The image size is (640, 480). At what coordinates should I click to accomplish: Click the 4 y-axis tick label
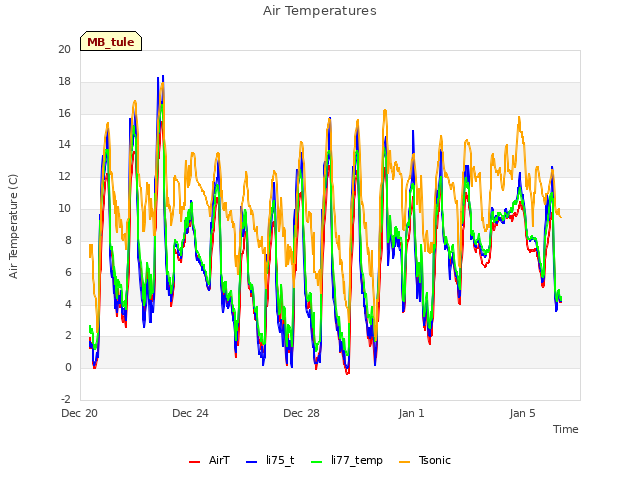[68, 304]
